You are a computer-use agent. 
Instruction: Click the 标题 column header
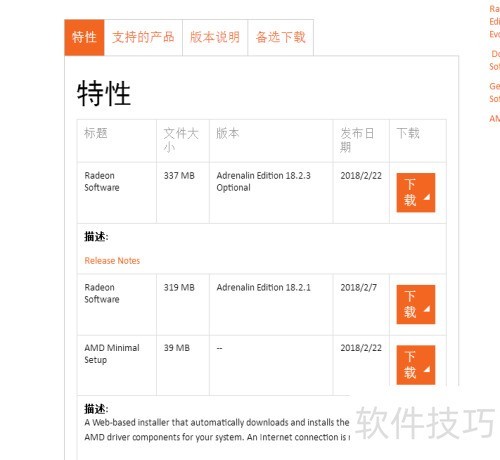tap(96, 133)
